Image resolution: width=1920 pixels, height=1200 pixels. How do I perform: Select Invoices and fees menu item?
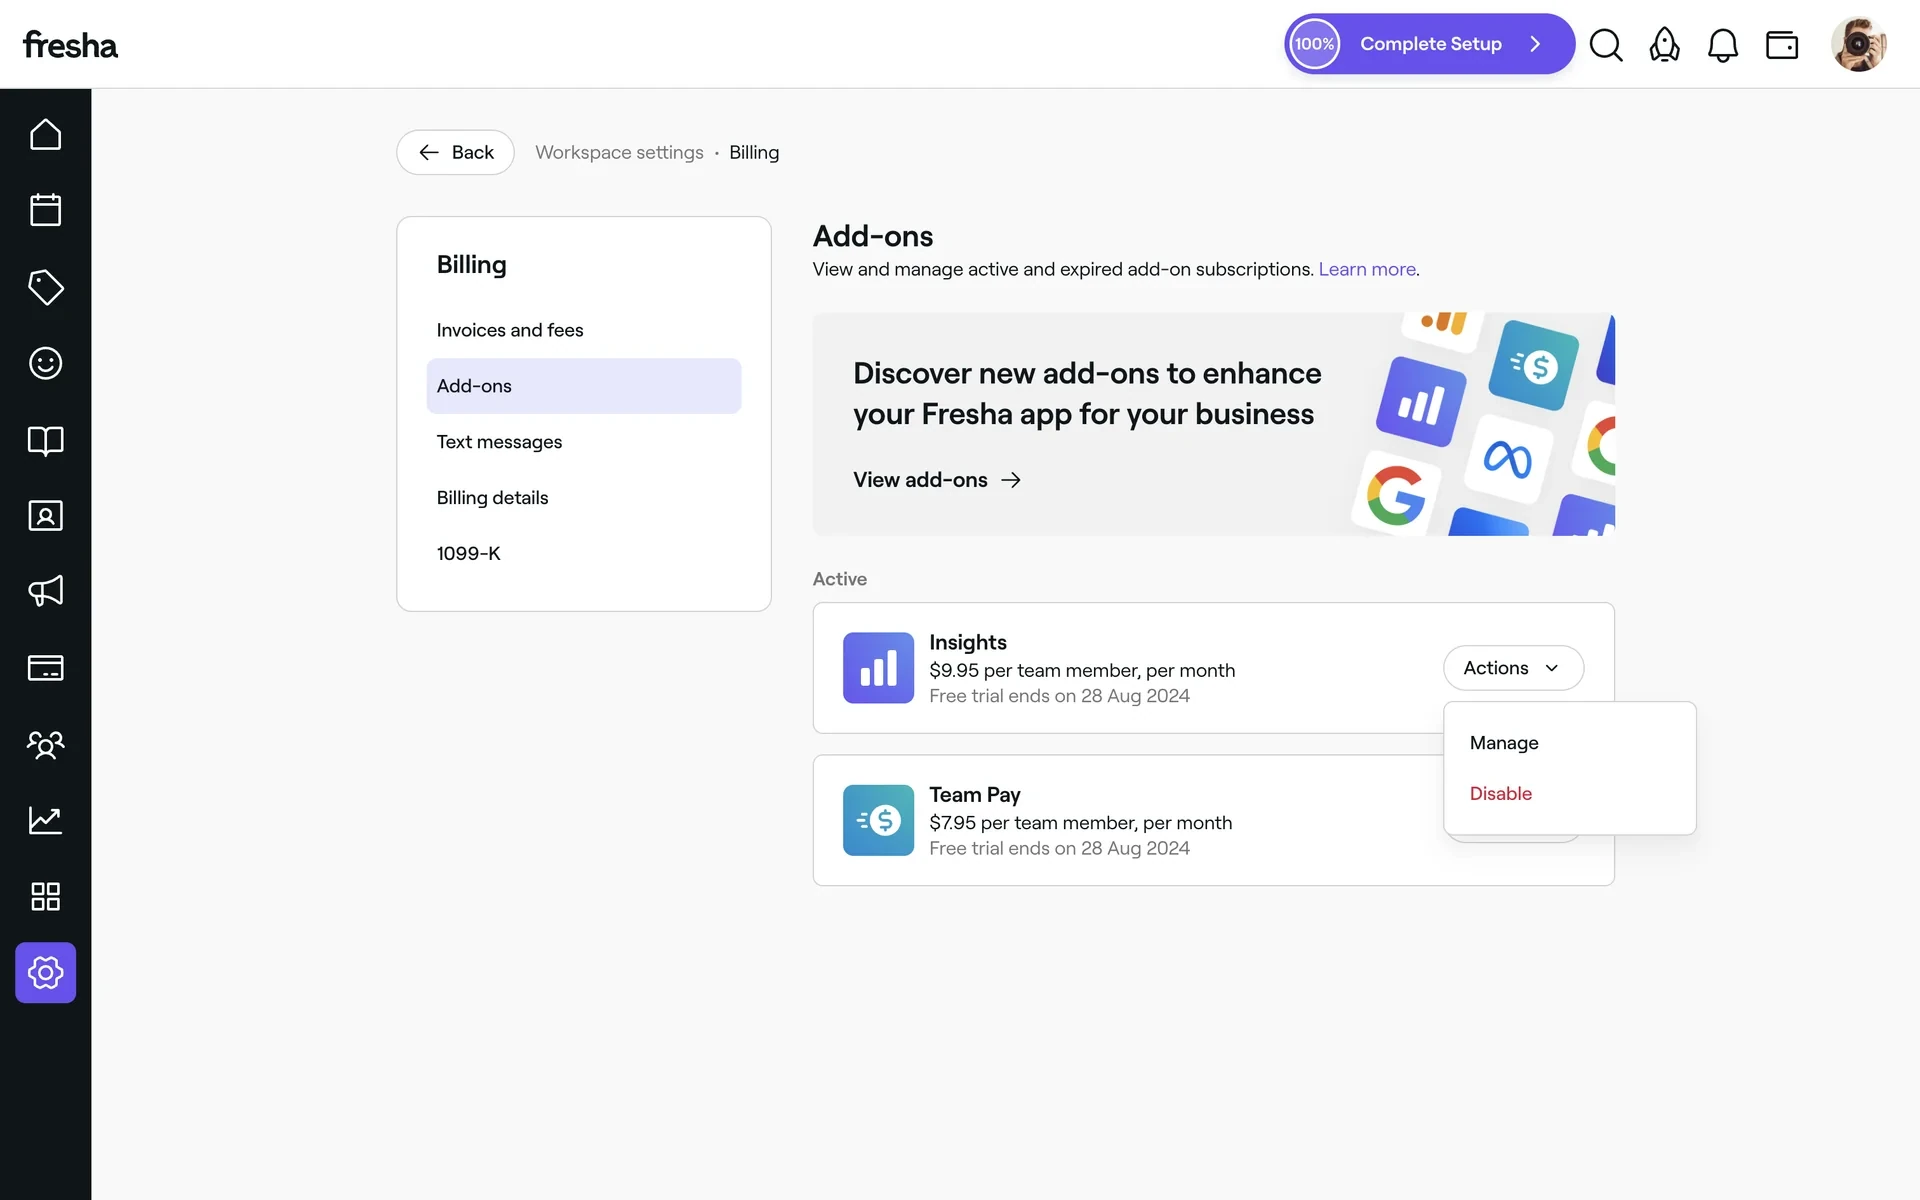[584, 330]
